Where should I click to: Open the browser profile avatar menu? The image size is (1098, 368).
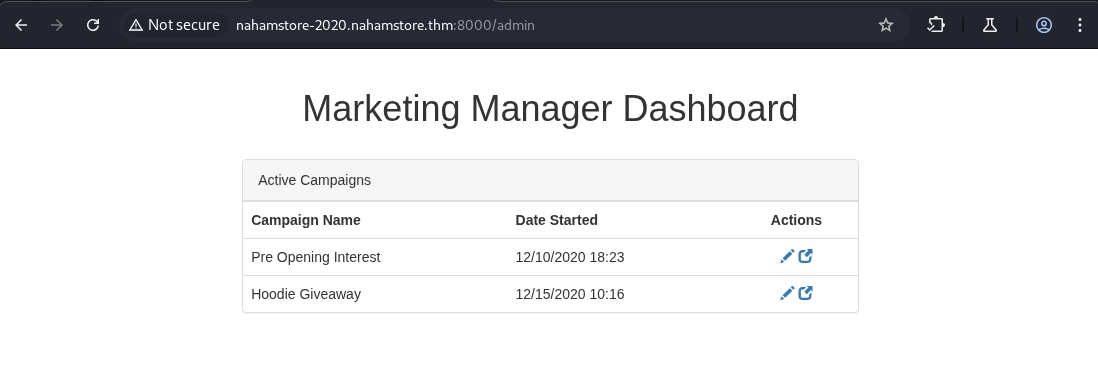(1043, 25)
